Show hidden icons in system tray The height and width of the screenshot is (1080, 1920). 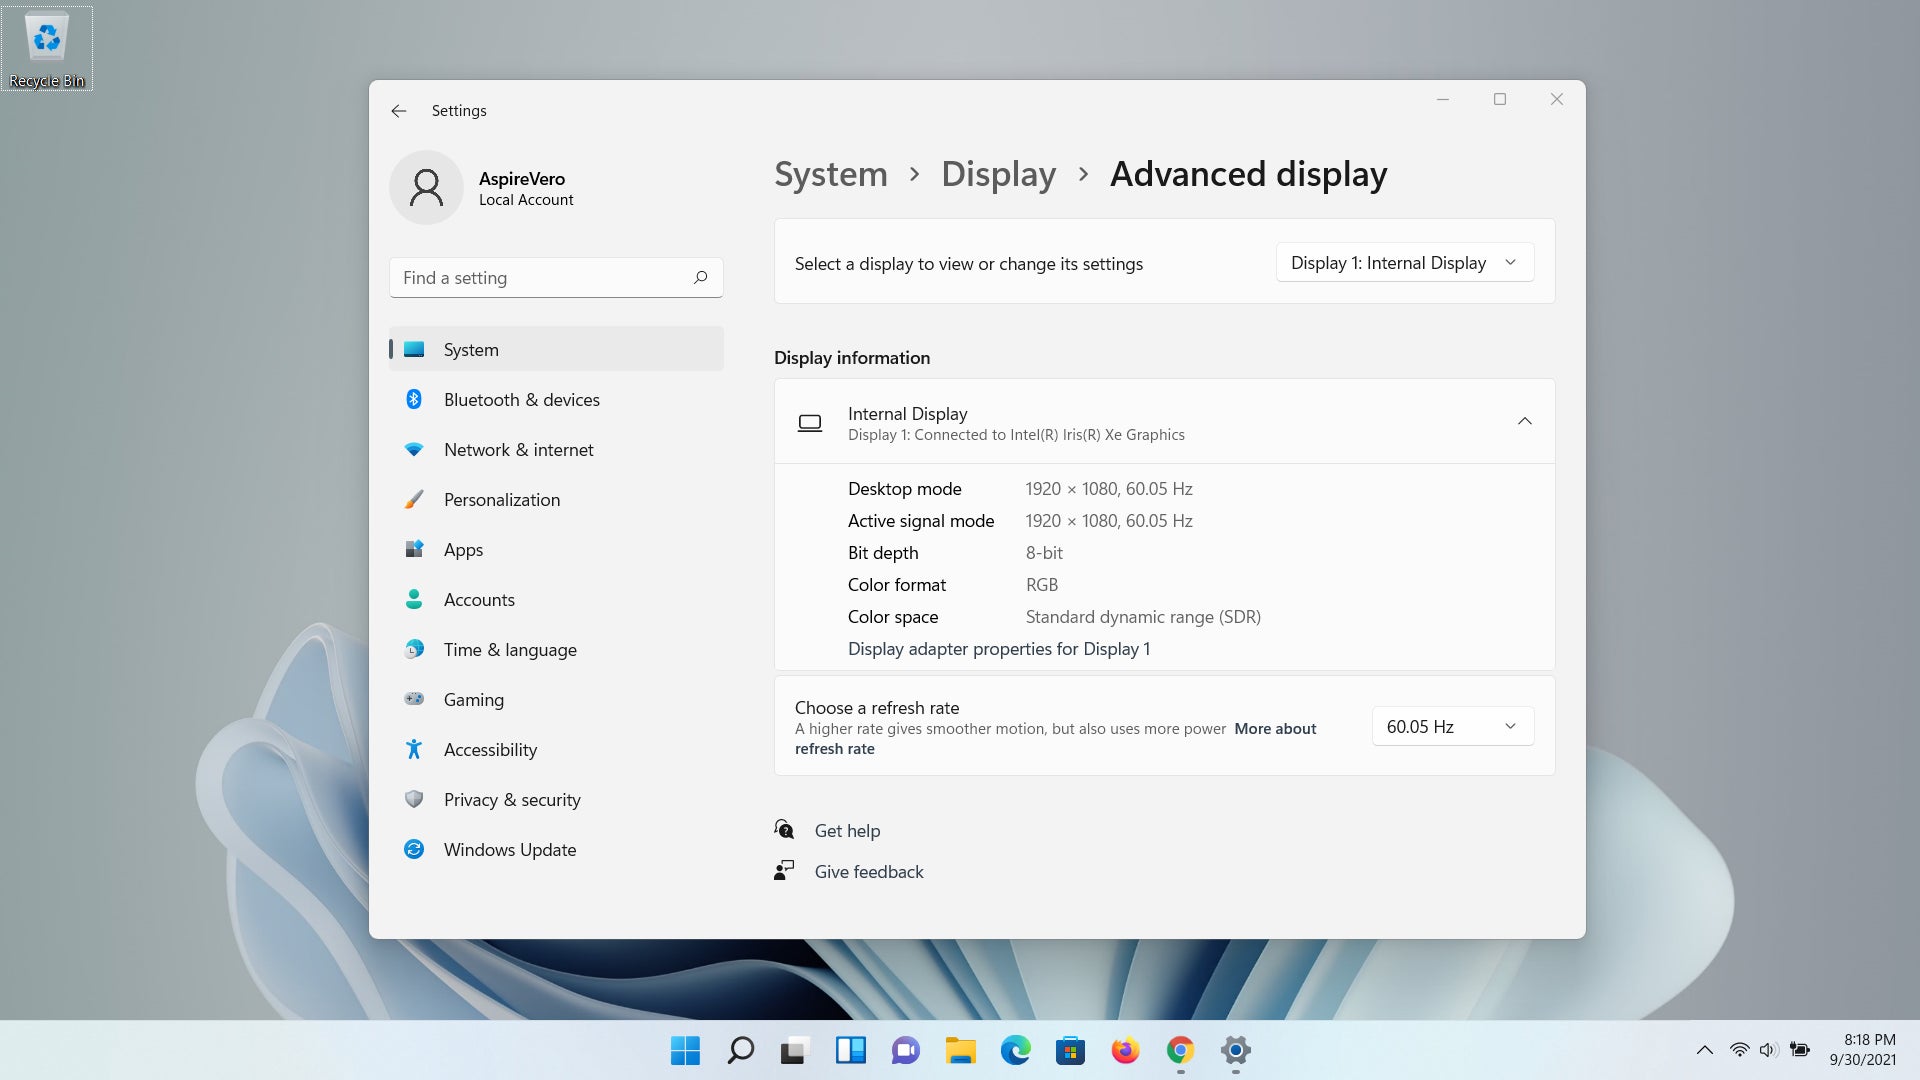1705,1050
